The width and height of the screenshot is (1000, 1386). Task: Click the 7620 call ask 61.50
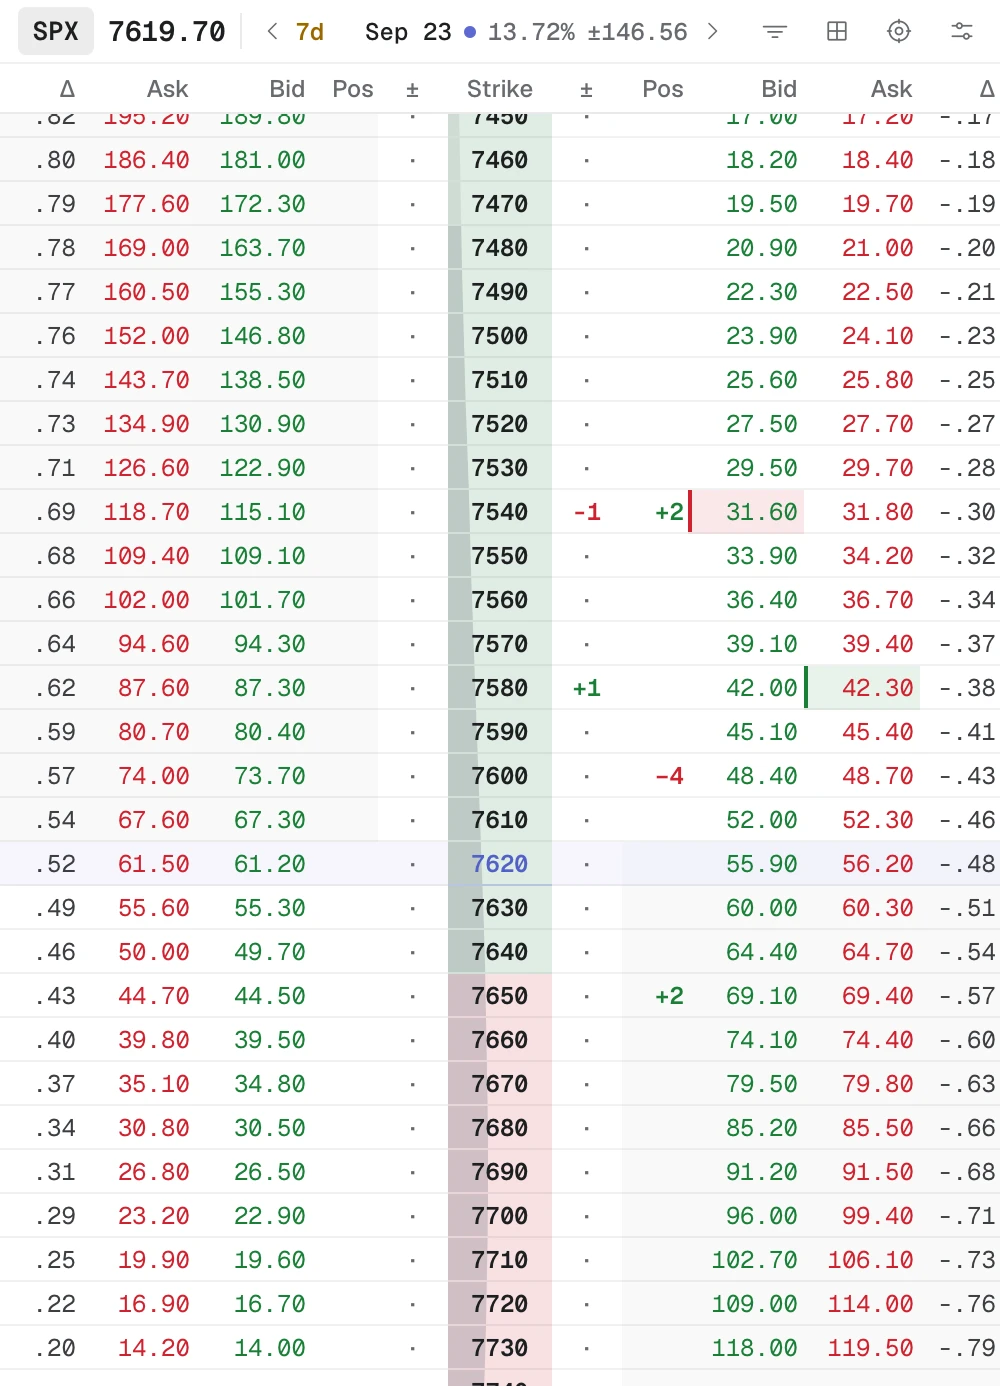click(x=154, y=864)
